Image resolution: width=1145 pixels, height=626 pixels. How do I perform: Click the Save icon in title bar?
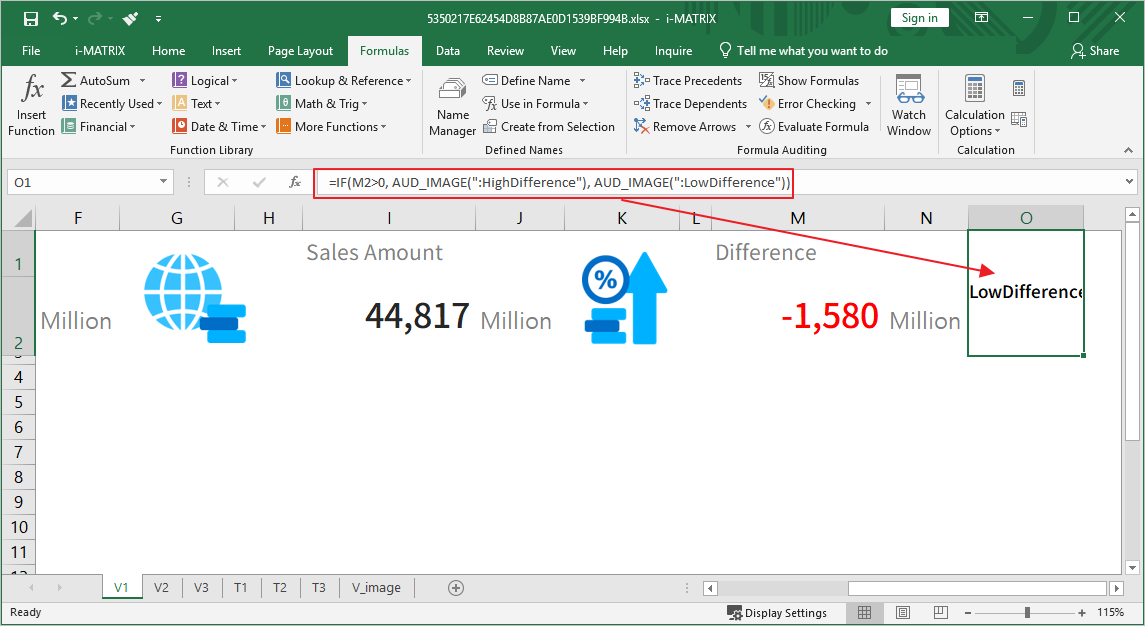coord(30,18)
